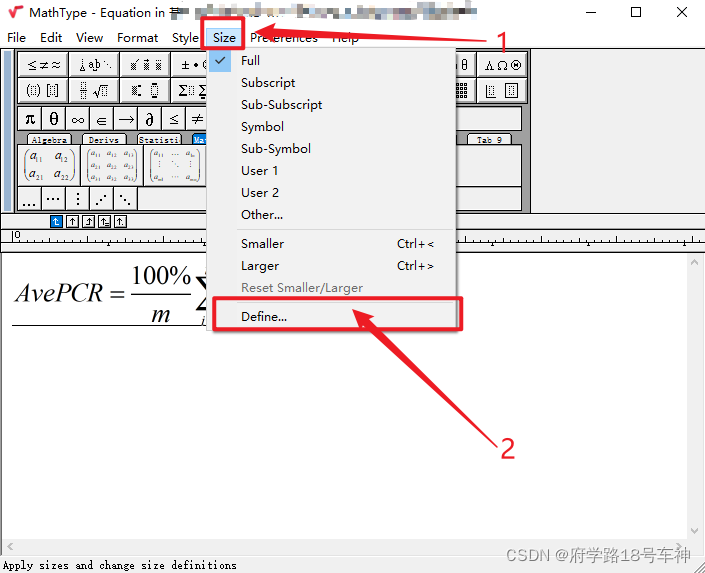Minimize the MathType window
Image resolution: width=705 pixels, height=573 pixels.
(591, 13)
